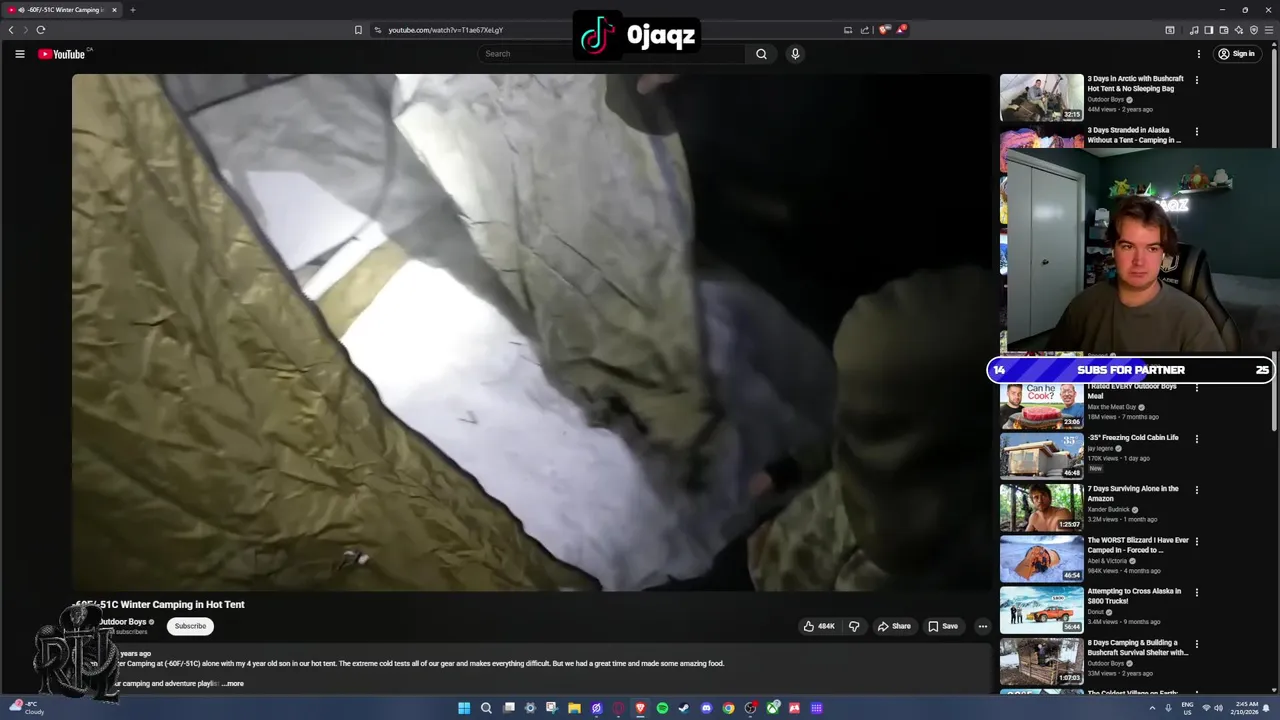Open volume control in system tray
1280x720 pixels.
[1219, 708]
